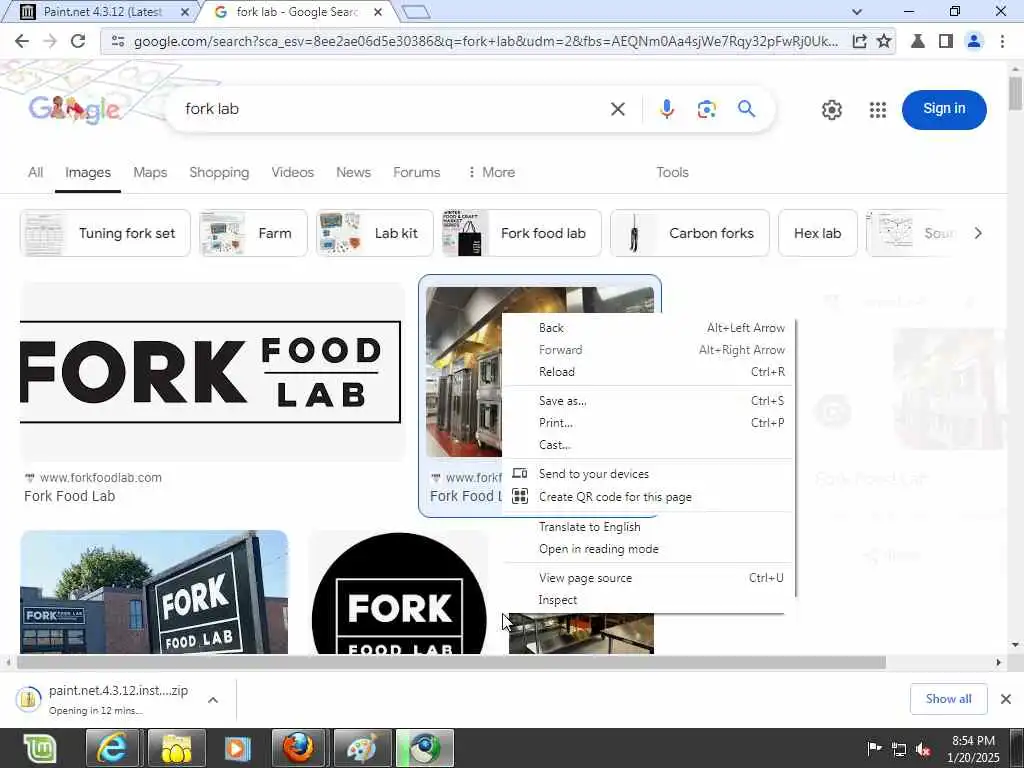Select the Images tab
Screen dimensions: 1024x768
[x=88, y=172]
